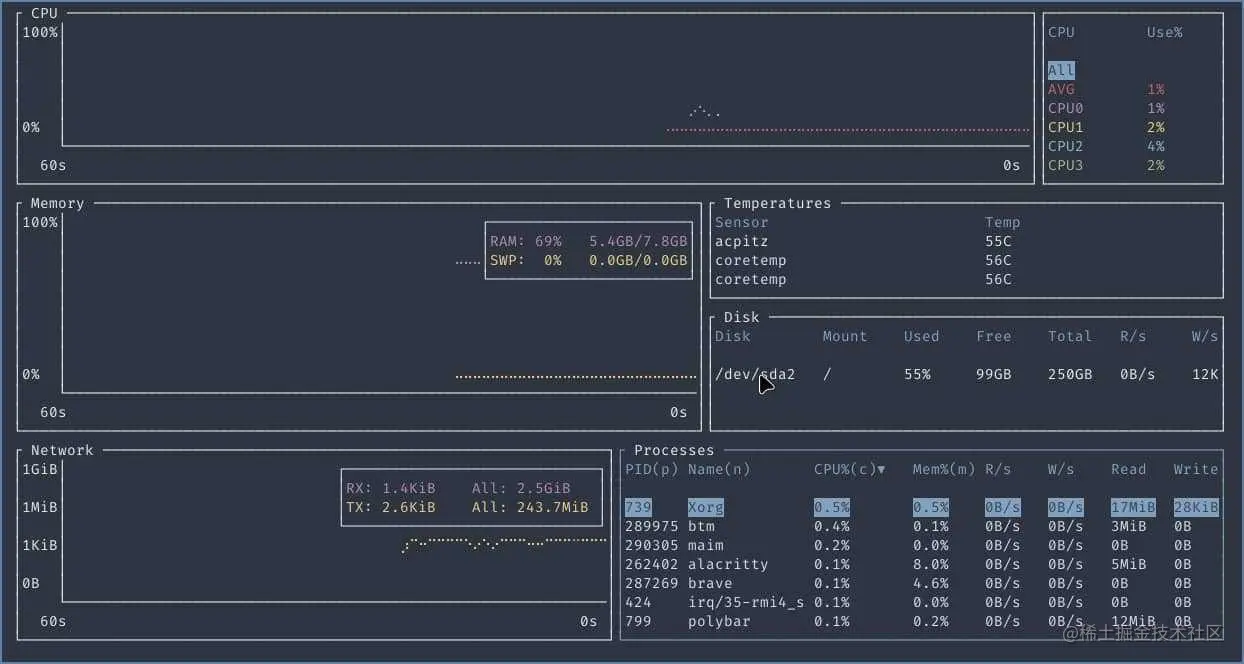Focus the Processes widget title
This screenshot has height=664, width=1244.
click(x=674, y=450)
